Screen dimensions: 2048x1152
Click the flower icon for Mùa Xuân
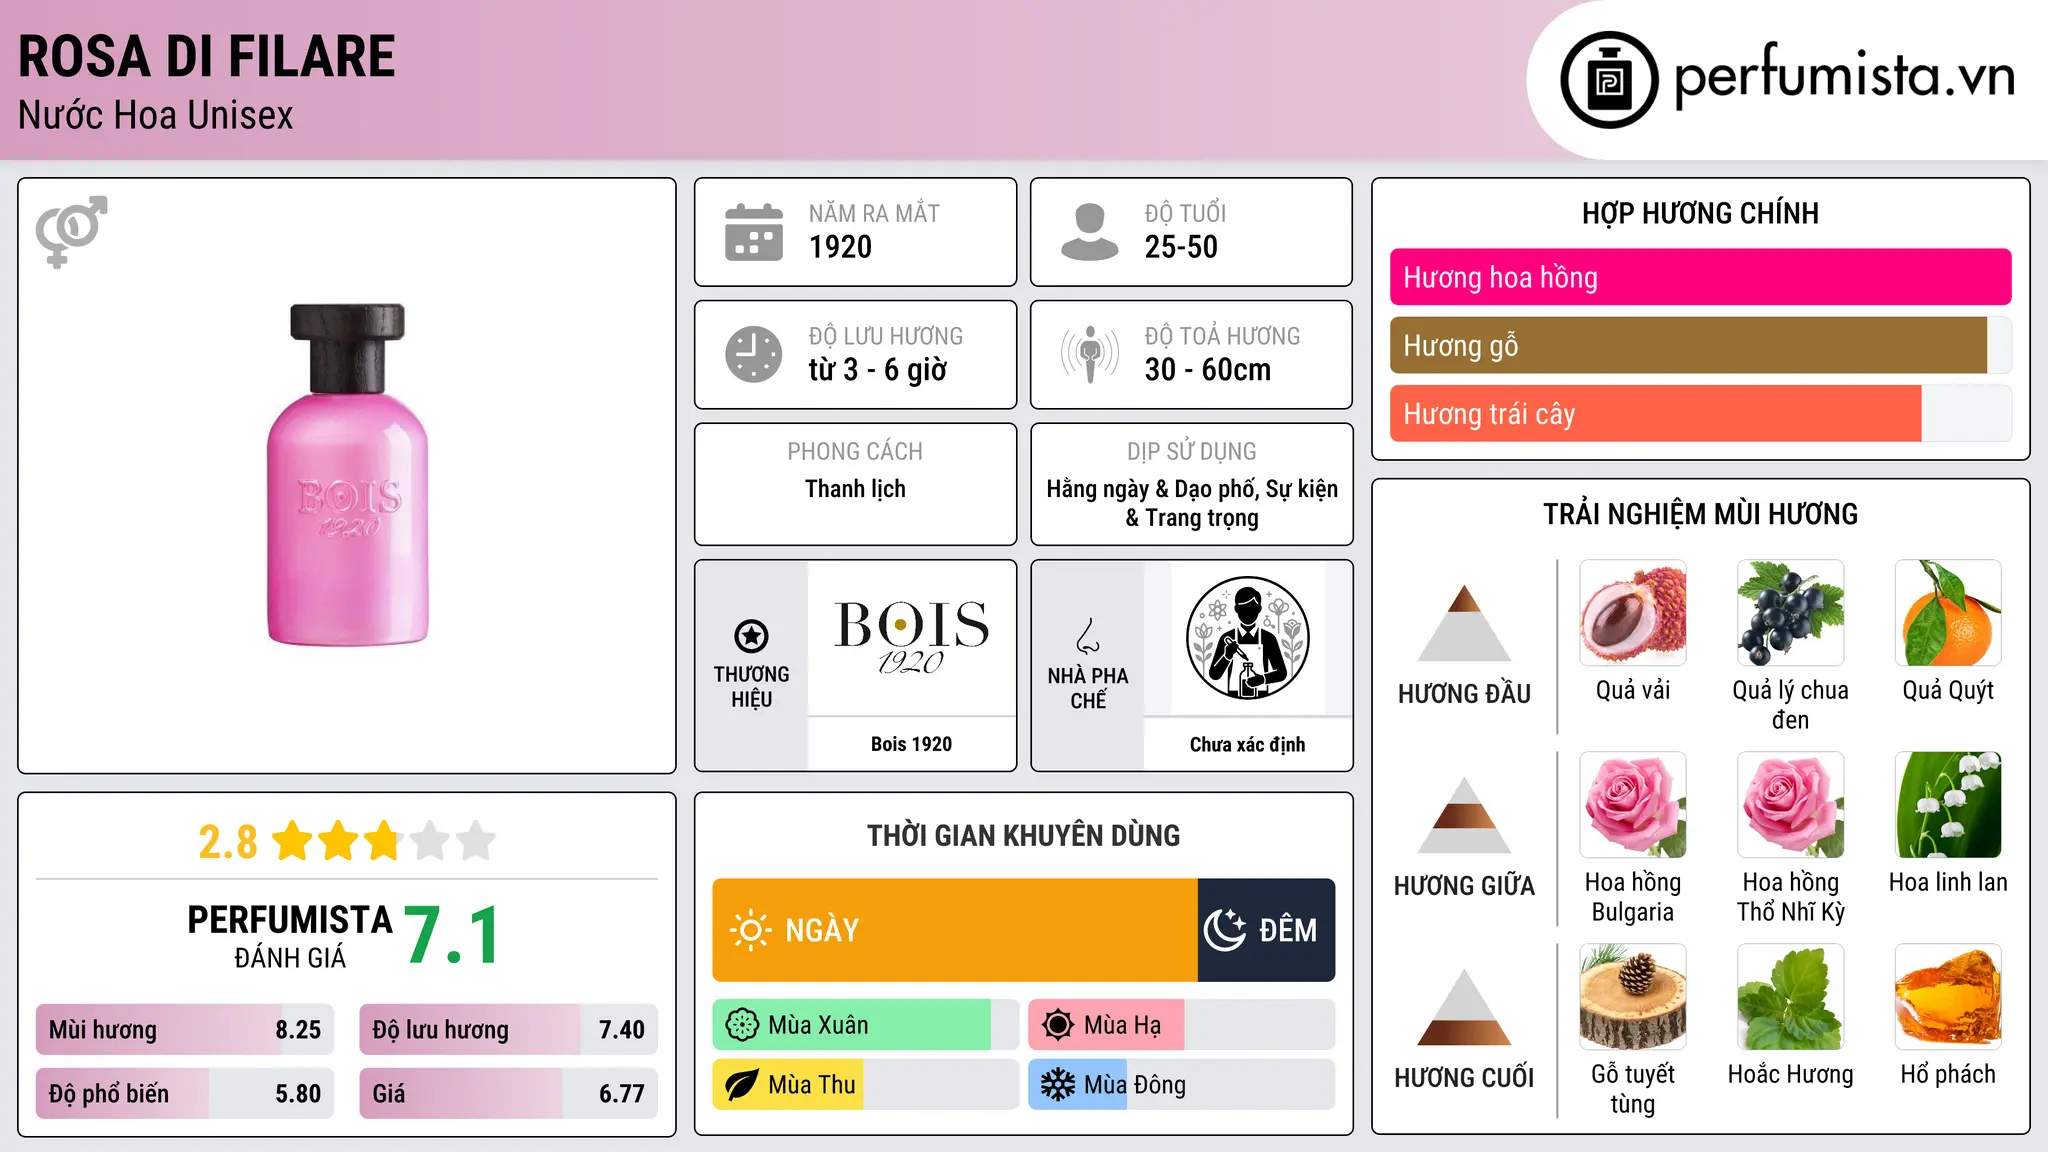742,1025
